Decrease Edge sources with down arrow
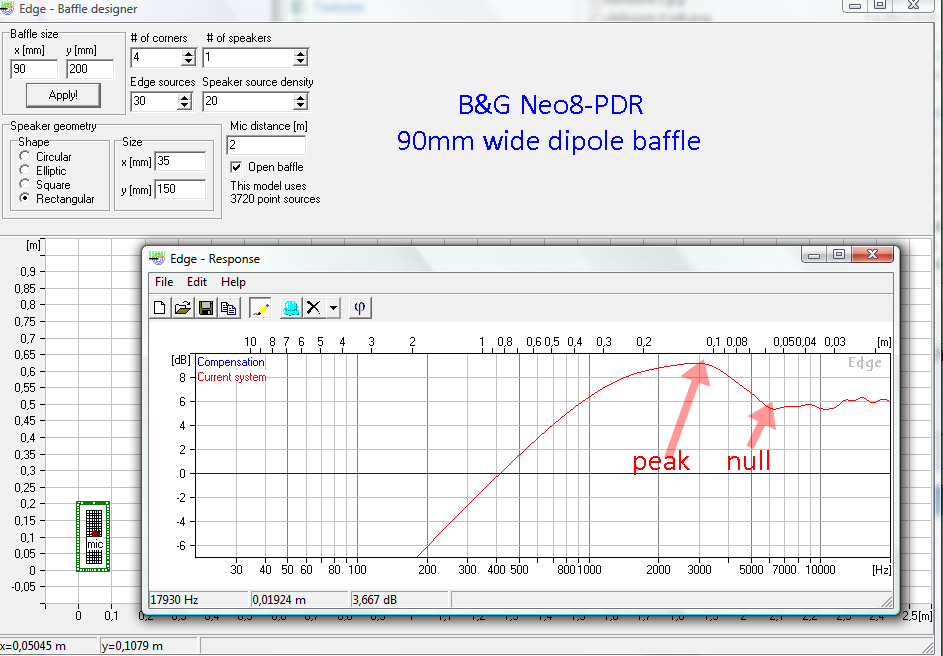This screenshot has height=656, width=943. click(185, 105)
